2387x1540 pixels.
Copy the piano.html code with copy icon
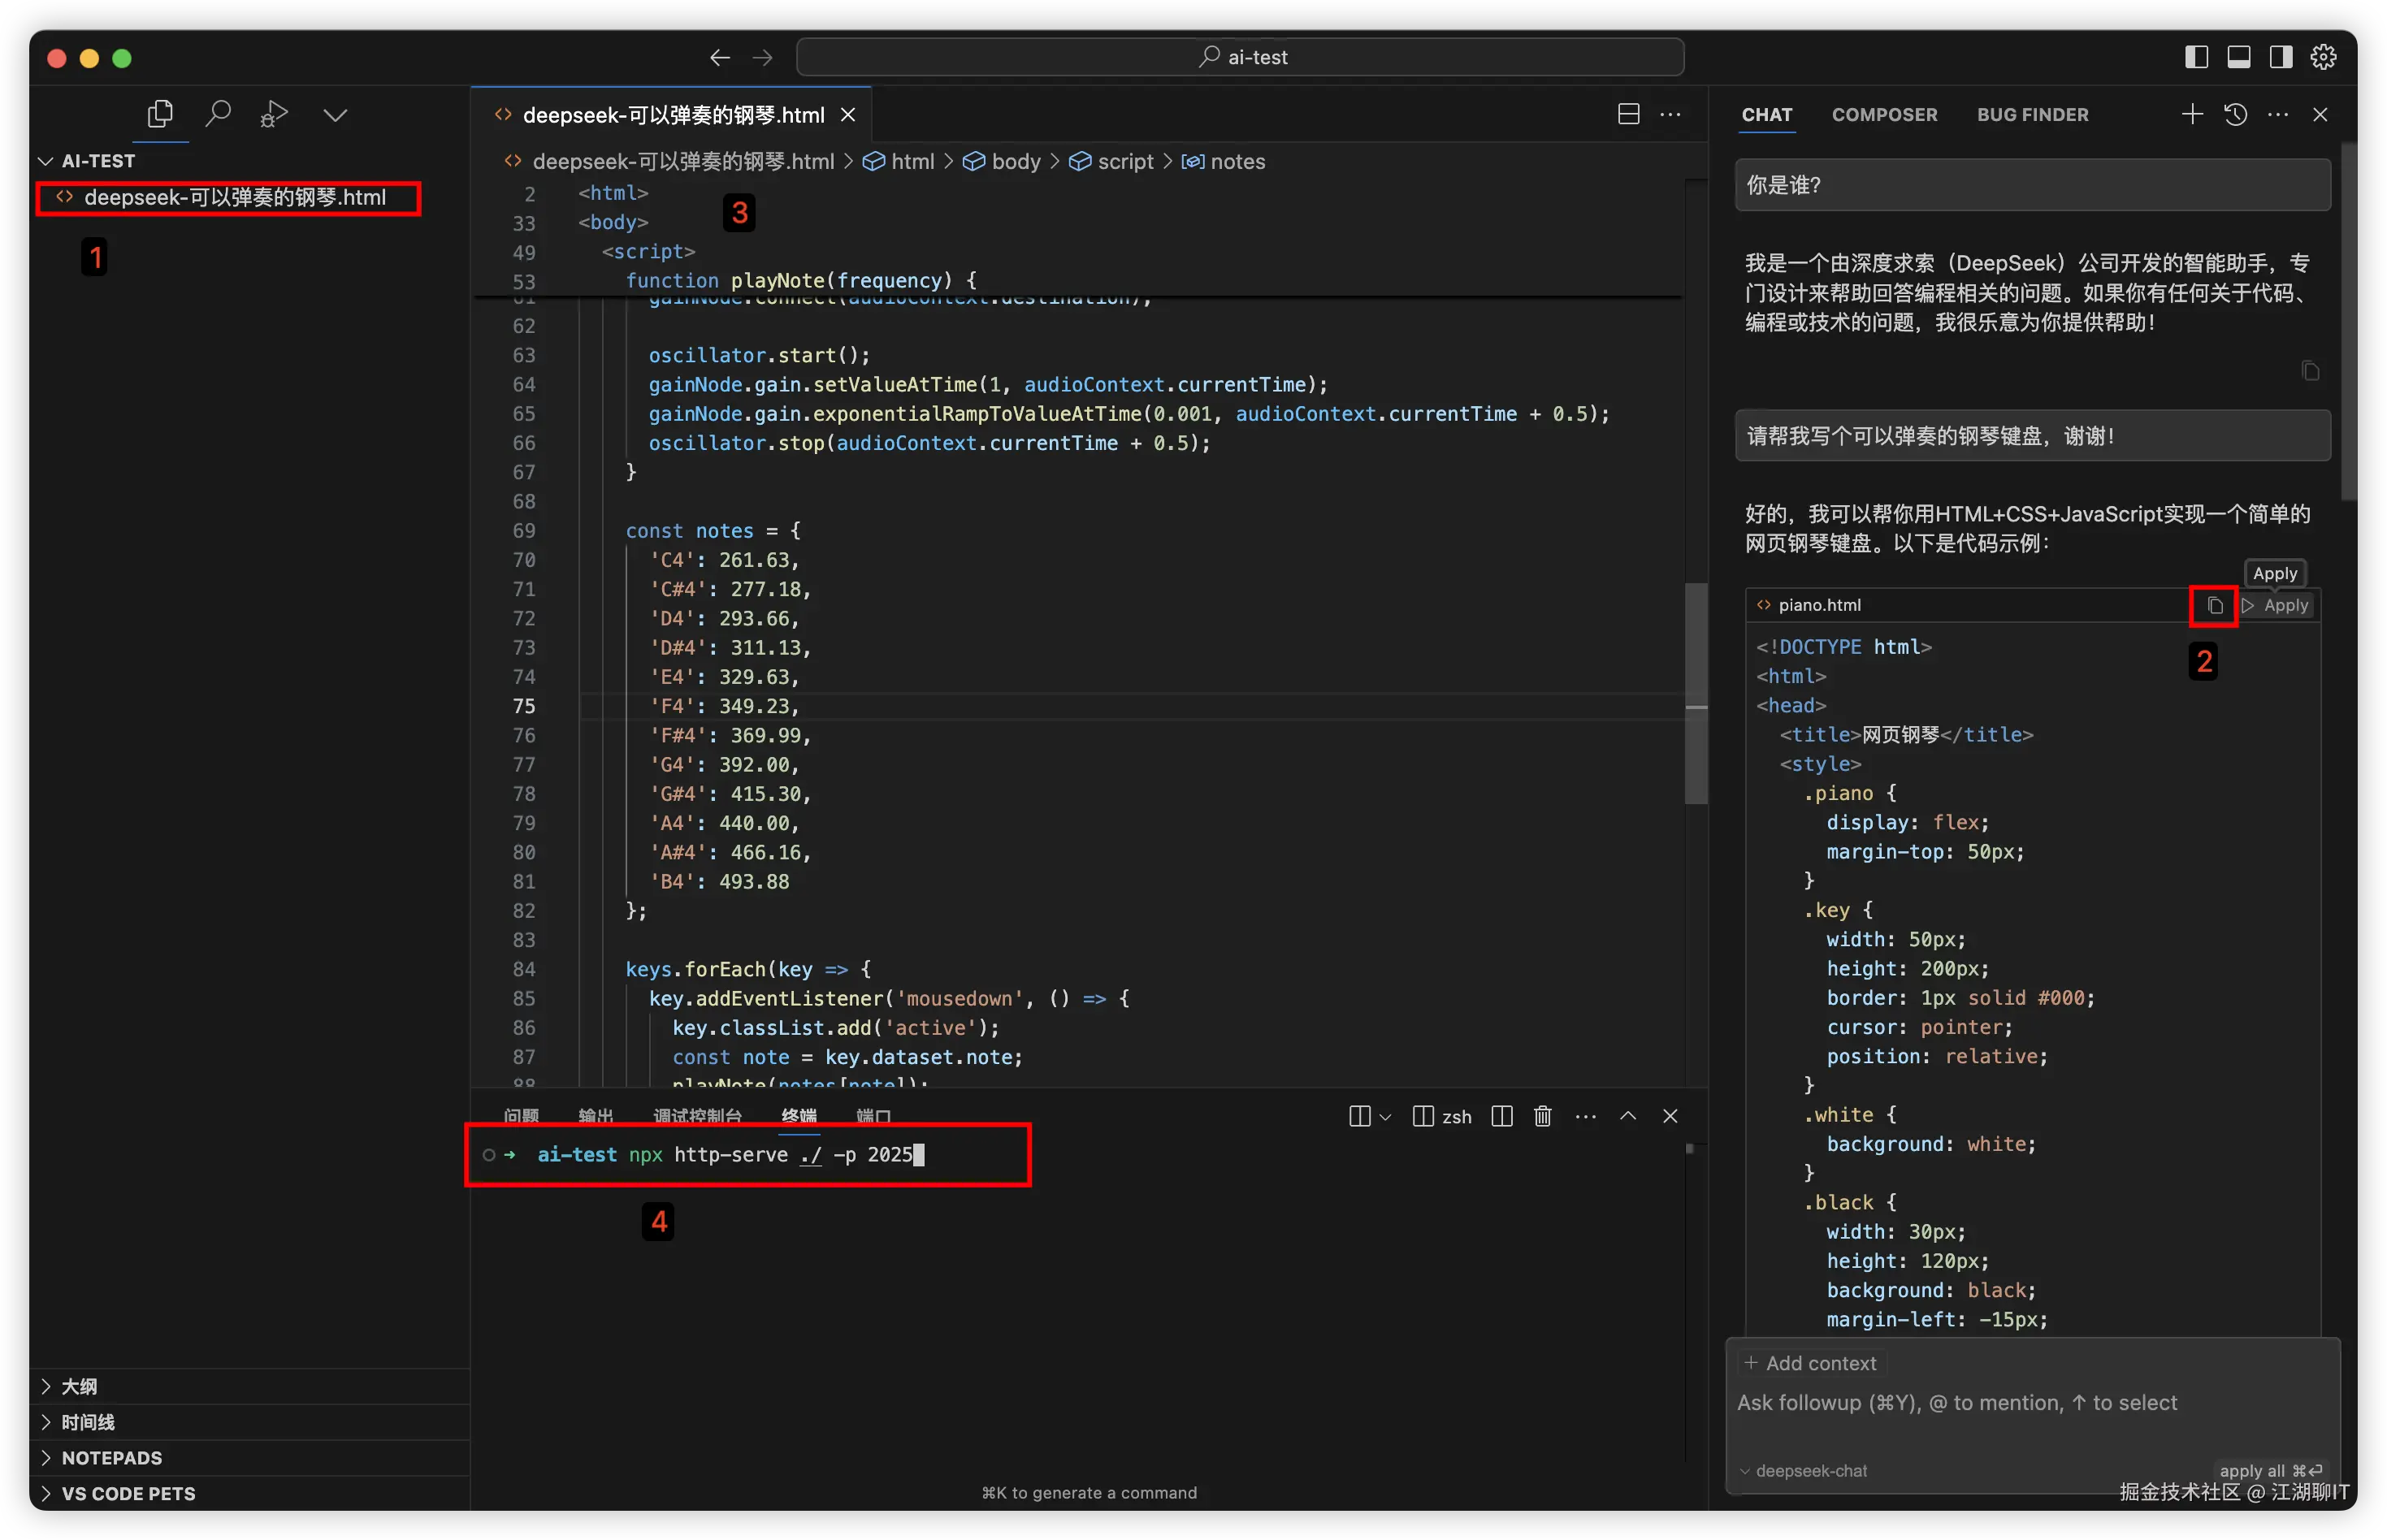[x=2213, y=605]
